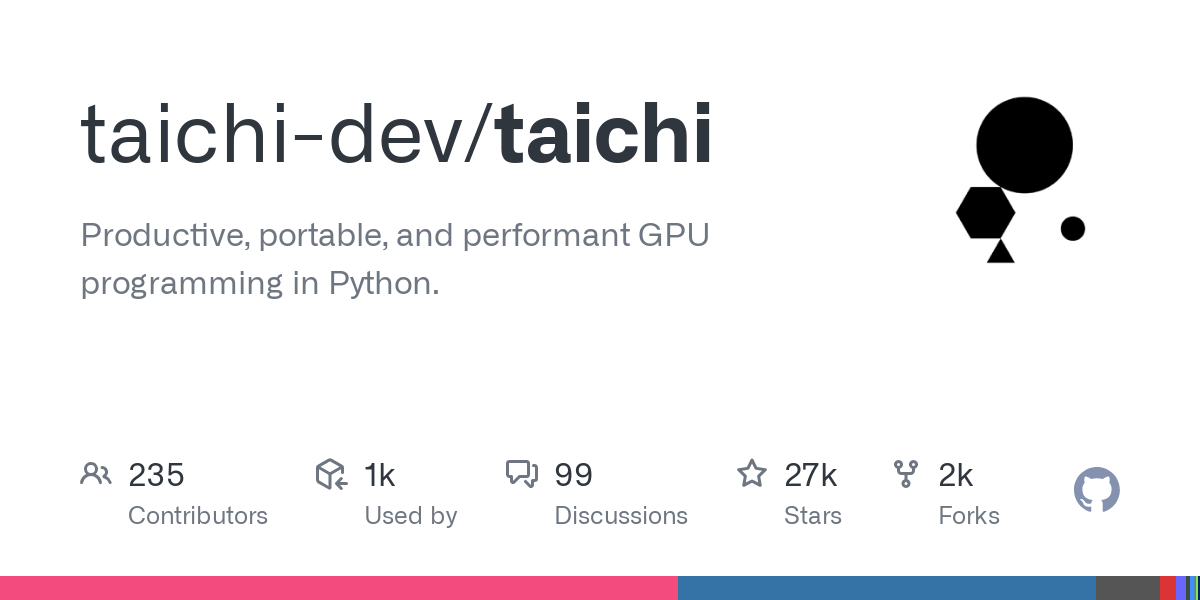Click the GitHub Octocat logo
This screenshot has width=1200, height=600.
(1096, 490)
